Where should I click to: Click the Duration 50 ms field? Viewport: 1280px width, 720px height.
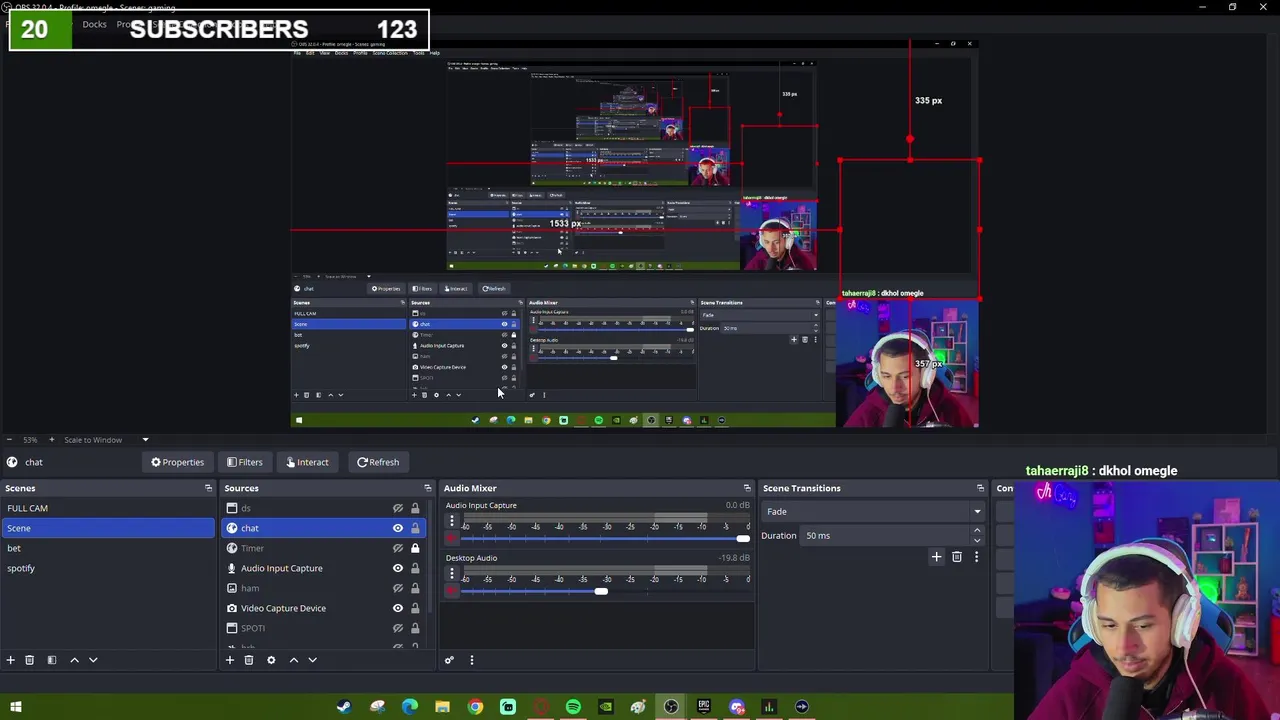click(x=886, y=536)
